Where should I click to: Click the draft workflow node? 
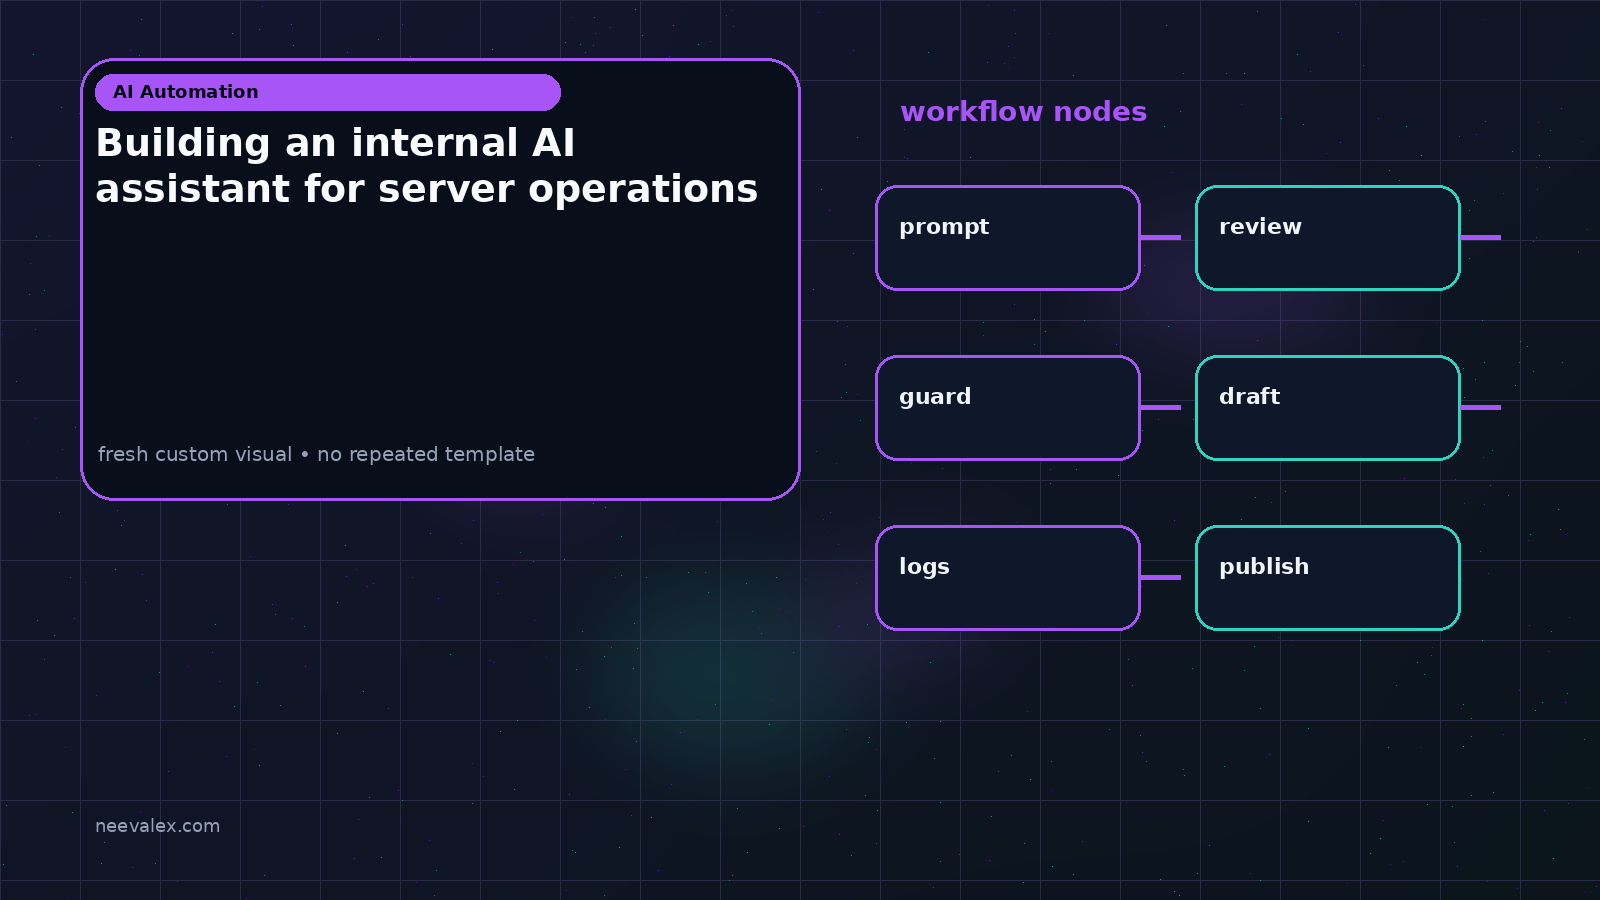(x=1328, y=408)
